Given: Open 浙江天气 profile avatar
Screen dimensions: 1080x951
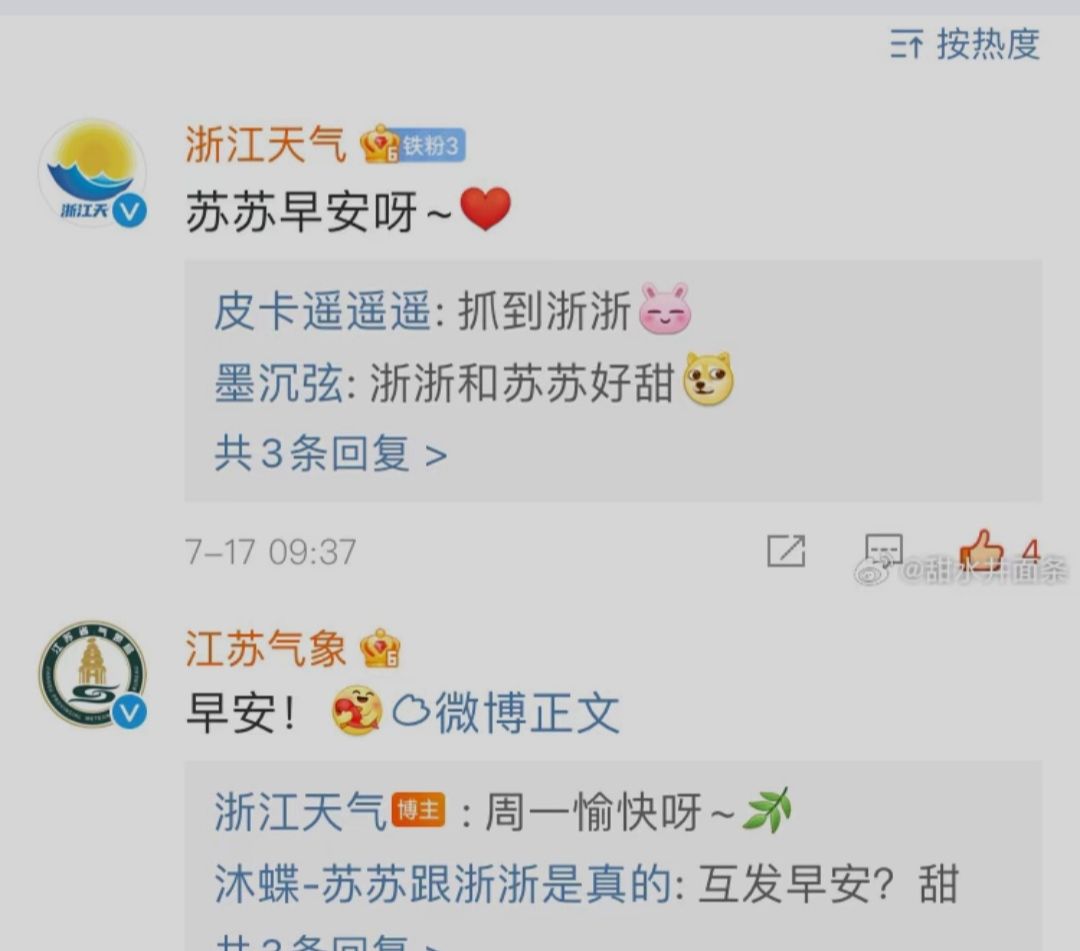Looking at the screenshot, I should click(92, 174).
